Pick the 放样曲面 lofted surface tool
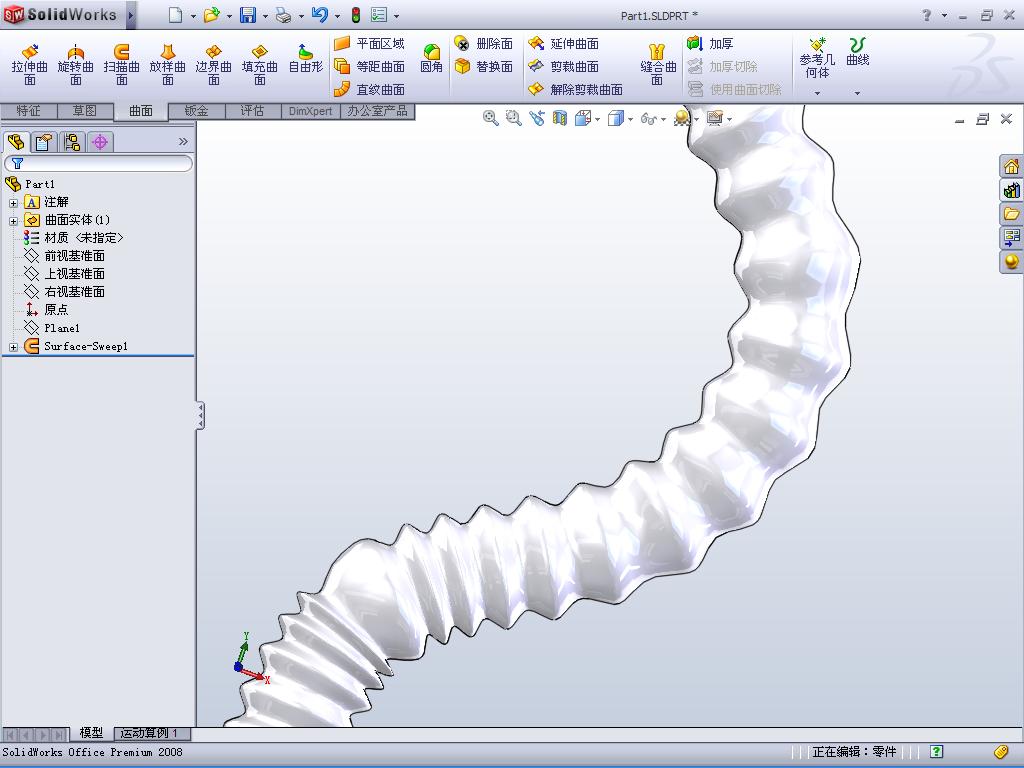The image size is (1024, 768). [168, 64]
